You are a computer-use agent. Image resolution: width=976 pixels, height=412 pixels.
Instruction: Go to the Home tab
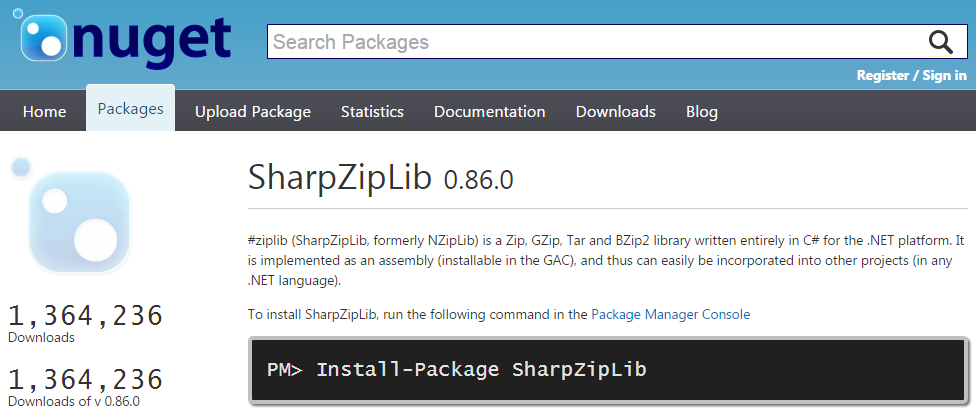pos(44,112)
